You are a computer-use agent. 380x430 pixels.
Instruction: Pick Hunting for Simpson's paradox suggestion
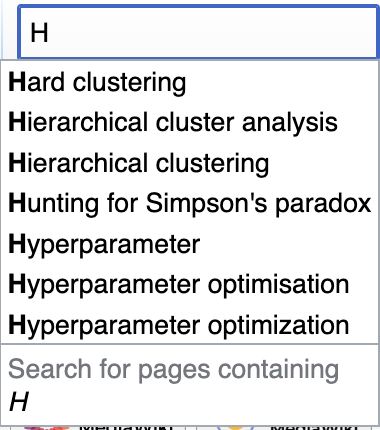[190, 203]
